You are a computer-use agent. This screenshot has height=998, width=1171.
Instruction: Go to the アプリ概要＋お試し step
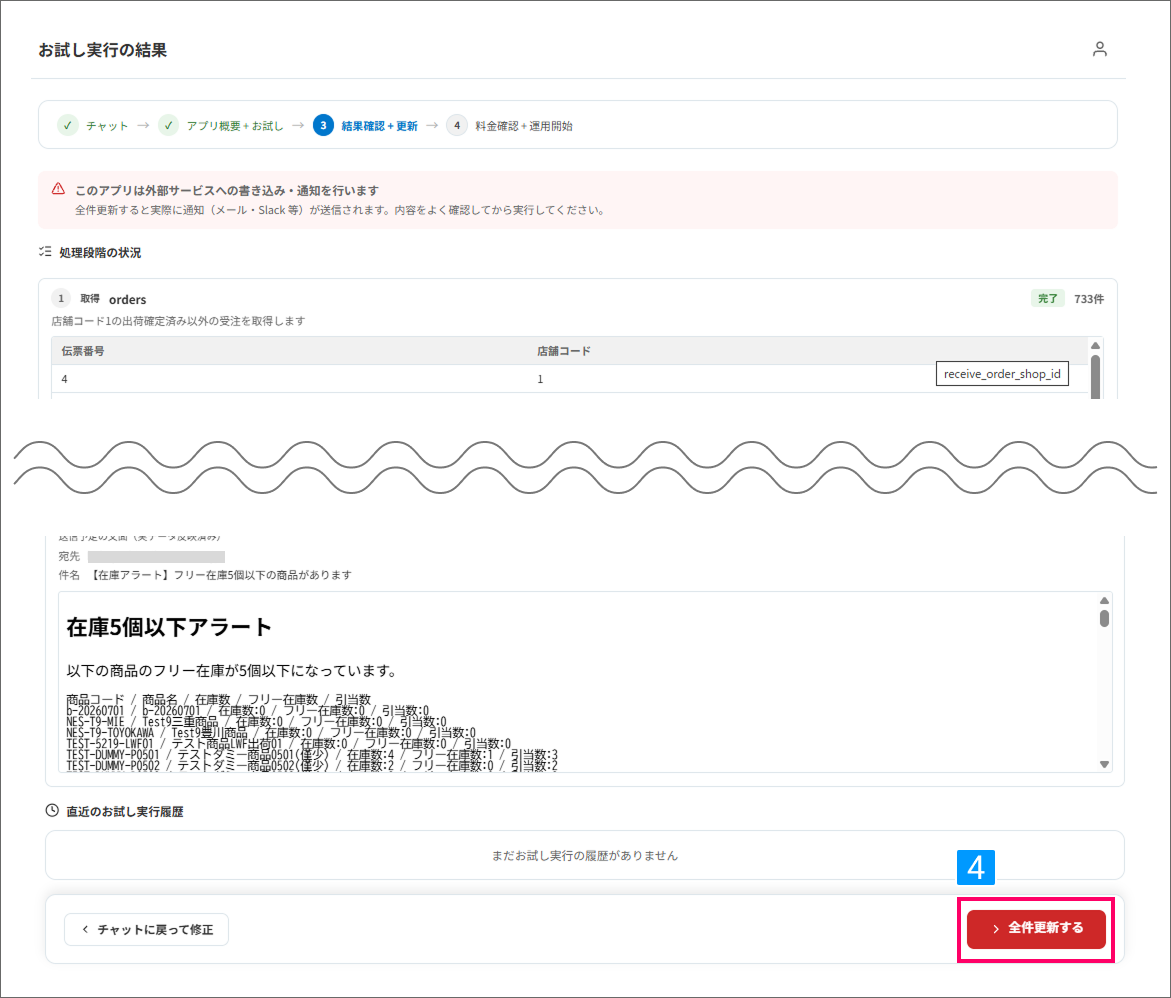(x=234, y=126)
